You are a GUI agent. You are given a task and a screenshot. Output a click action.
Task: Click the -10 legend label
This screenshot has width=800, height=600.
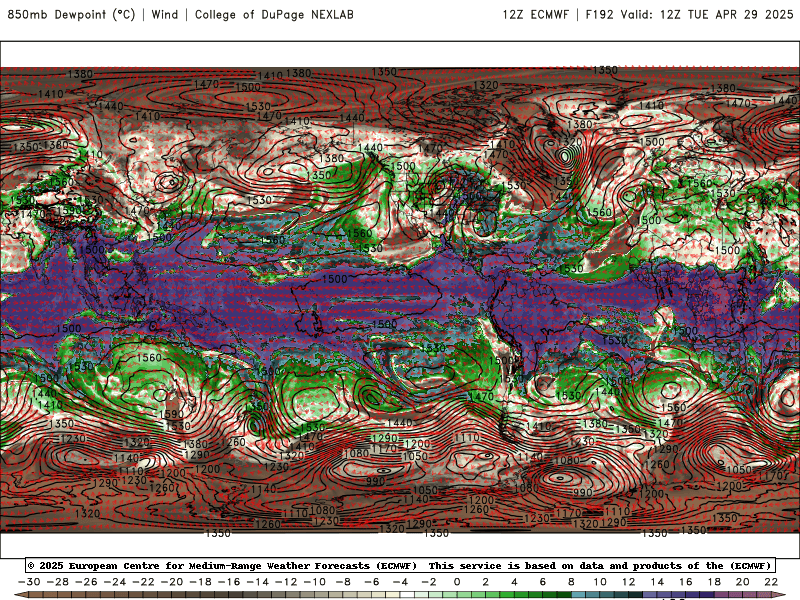click(315, 582)
